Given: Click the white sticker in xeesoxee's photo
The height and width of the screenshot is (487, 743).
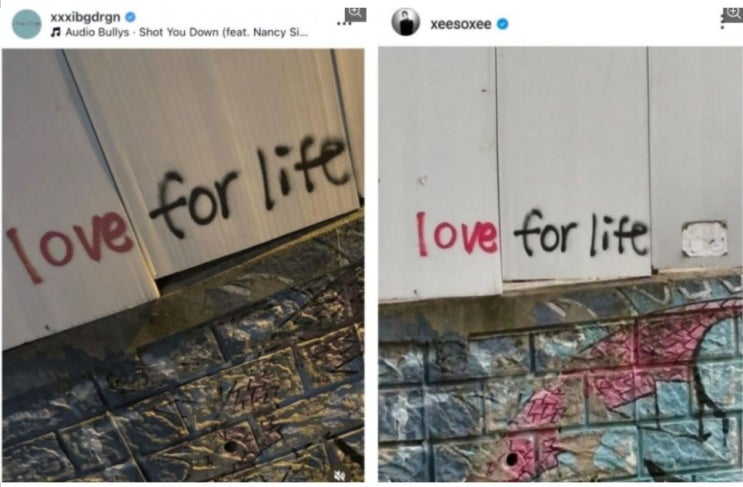Looking at the screenshot, I should [705, 238].
